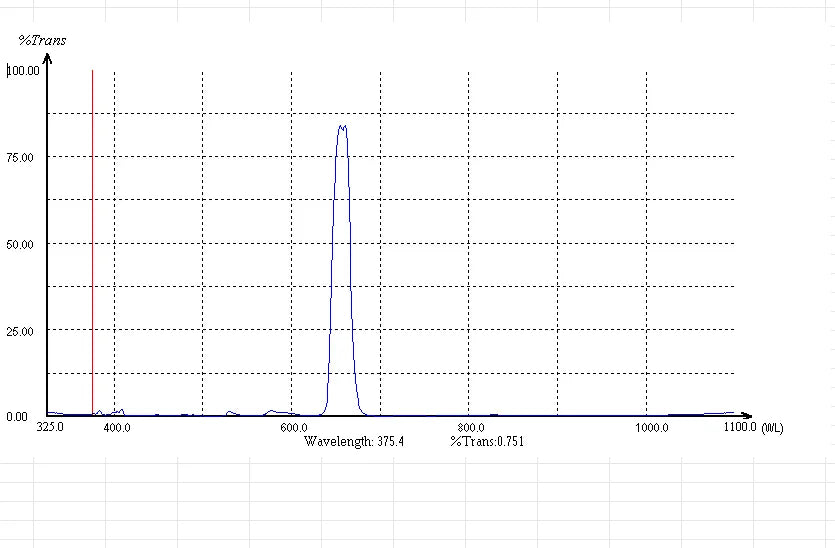
Task: Click the 400.0 x-axis tick label
Action: tap(117, 428)
